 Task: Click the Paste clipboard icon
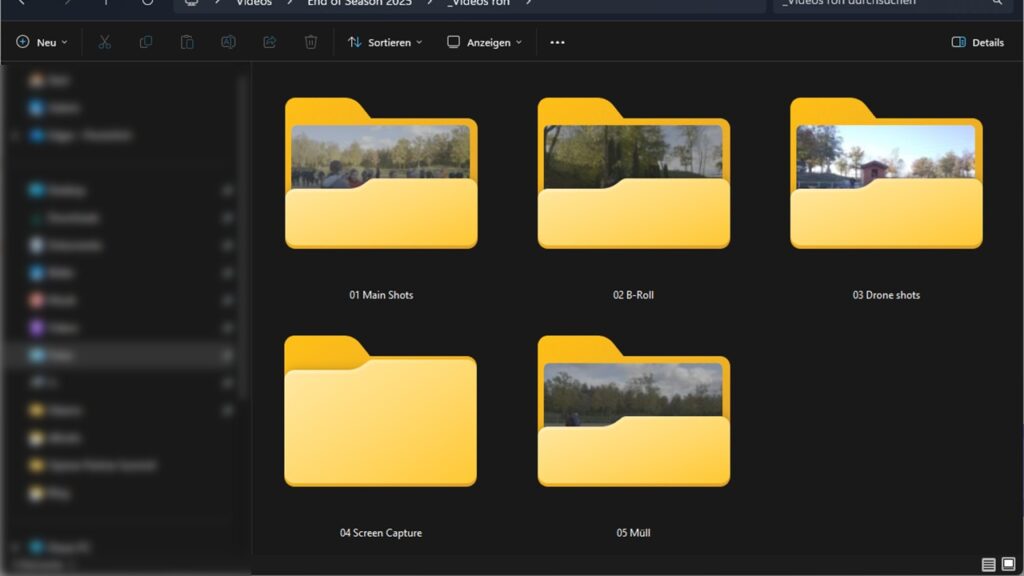(187, 42)
